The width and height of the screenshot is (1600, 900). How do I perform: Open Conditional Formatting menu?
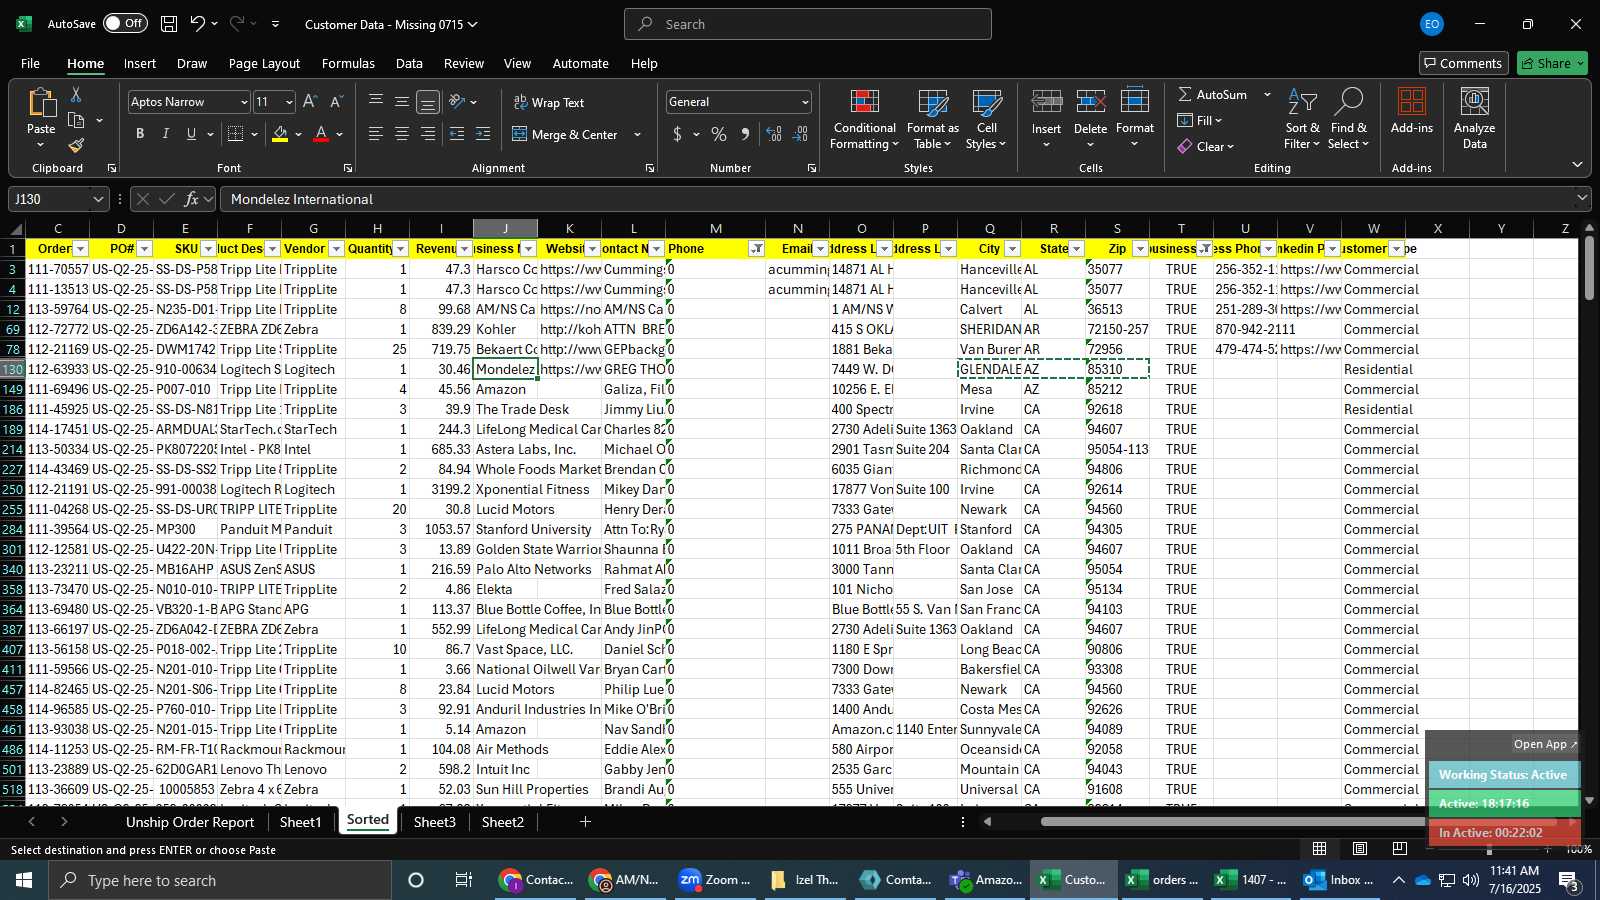[864, 120]
